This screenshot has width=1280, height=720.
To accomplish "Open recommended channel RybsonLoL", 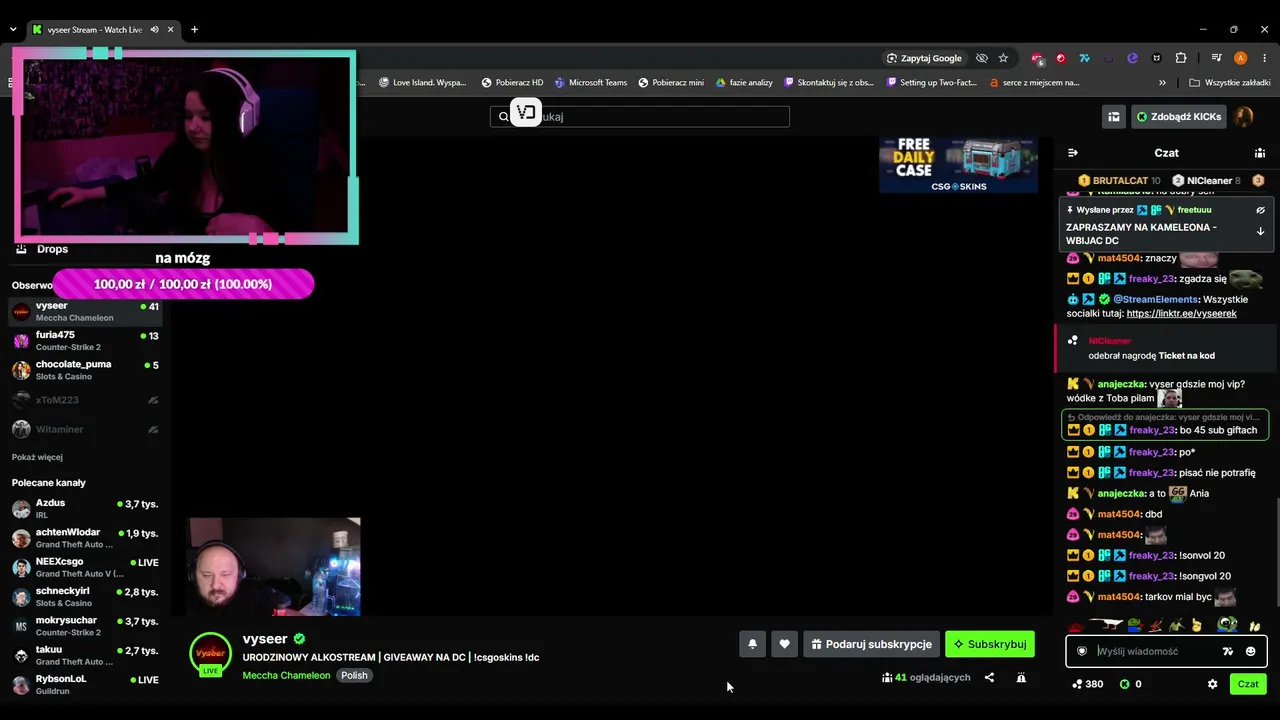I will [x=85, y=685].
